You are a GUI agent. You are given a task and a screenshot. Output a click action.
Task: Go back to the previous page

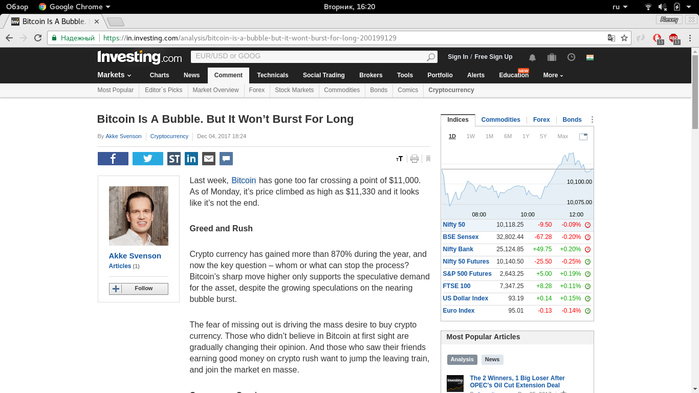click(x=9, y=38)
